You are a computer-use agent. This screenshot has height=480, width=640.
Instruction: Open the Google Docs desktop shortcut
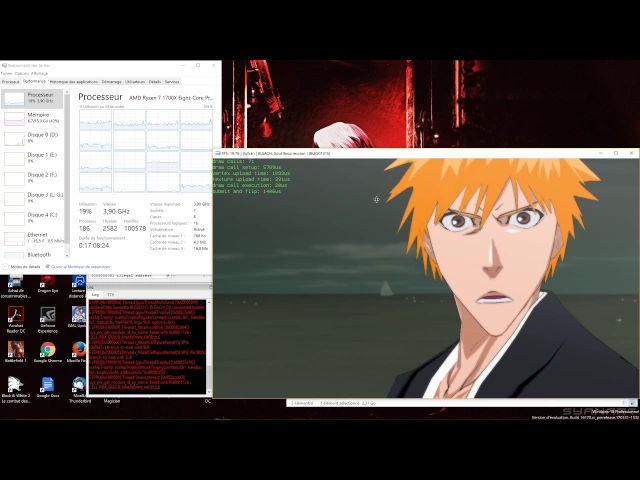tap(48, 387)
